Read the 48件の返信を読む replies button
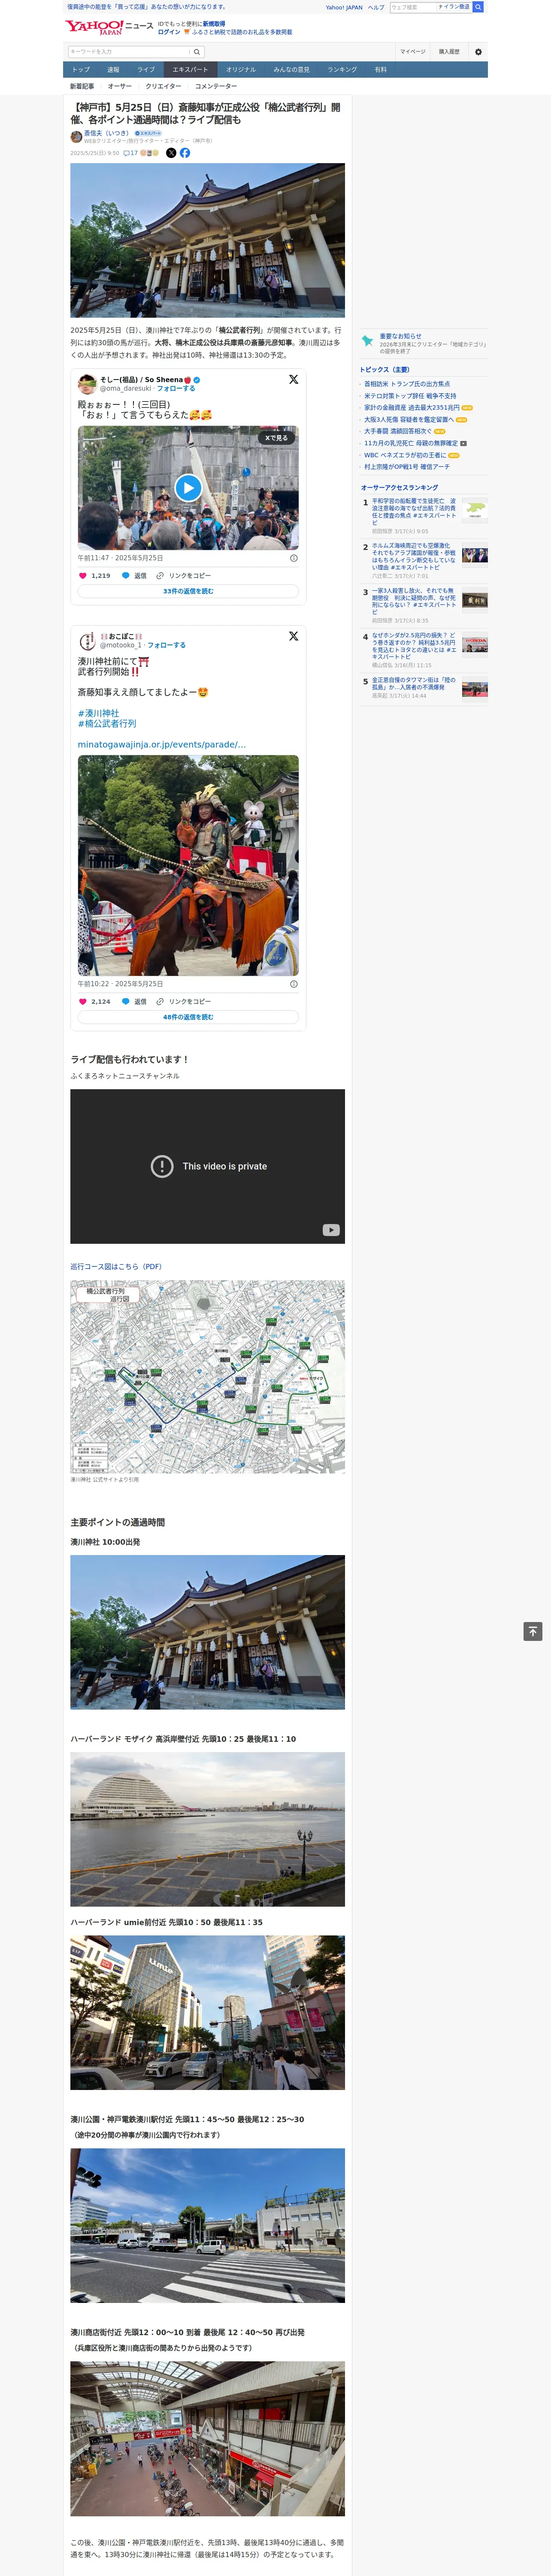 click(188, 1017)
